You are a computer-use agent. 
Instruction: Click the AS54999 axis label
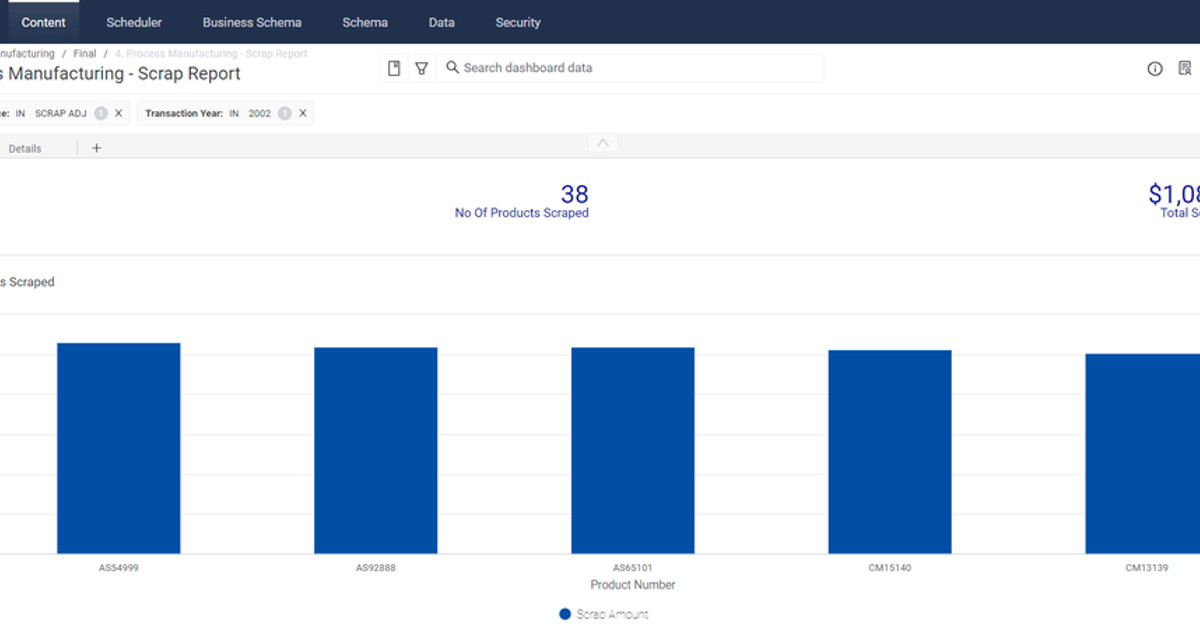pyautogui.click(x=119, y=568)
